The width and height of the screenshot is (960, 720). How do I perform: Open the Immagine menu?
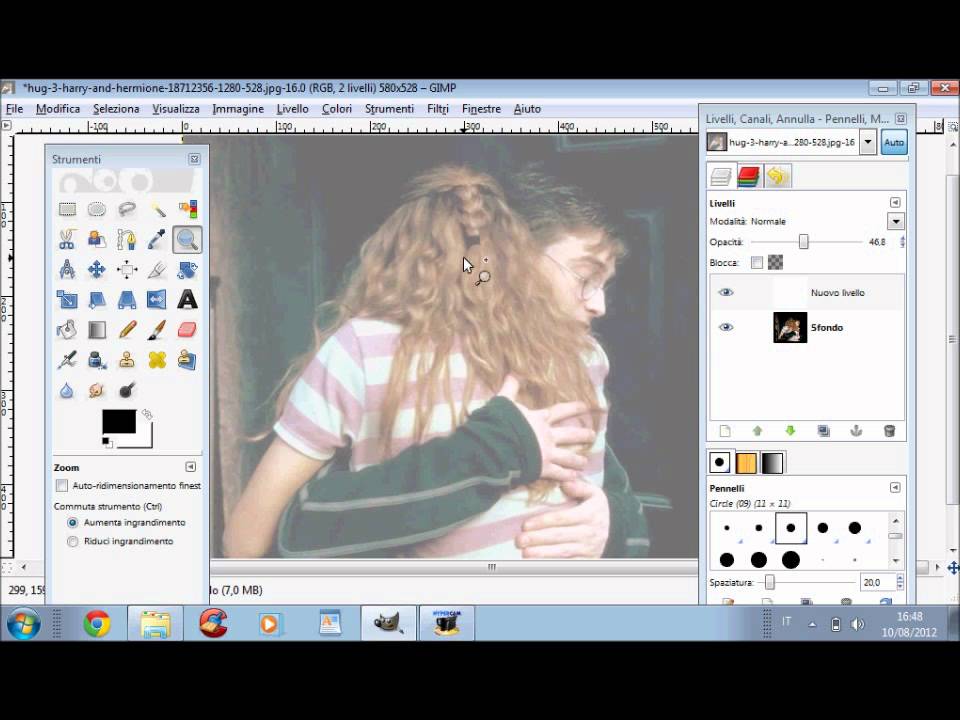click(x=238, y=109)
